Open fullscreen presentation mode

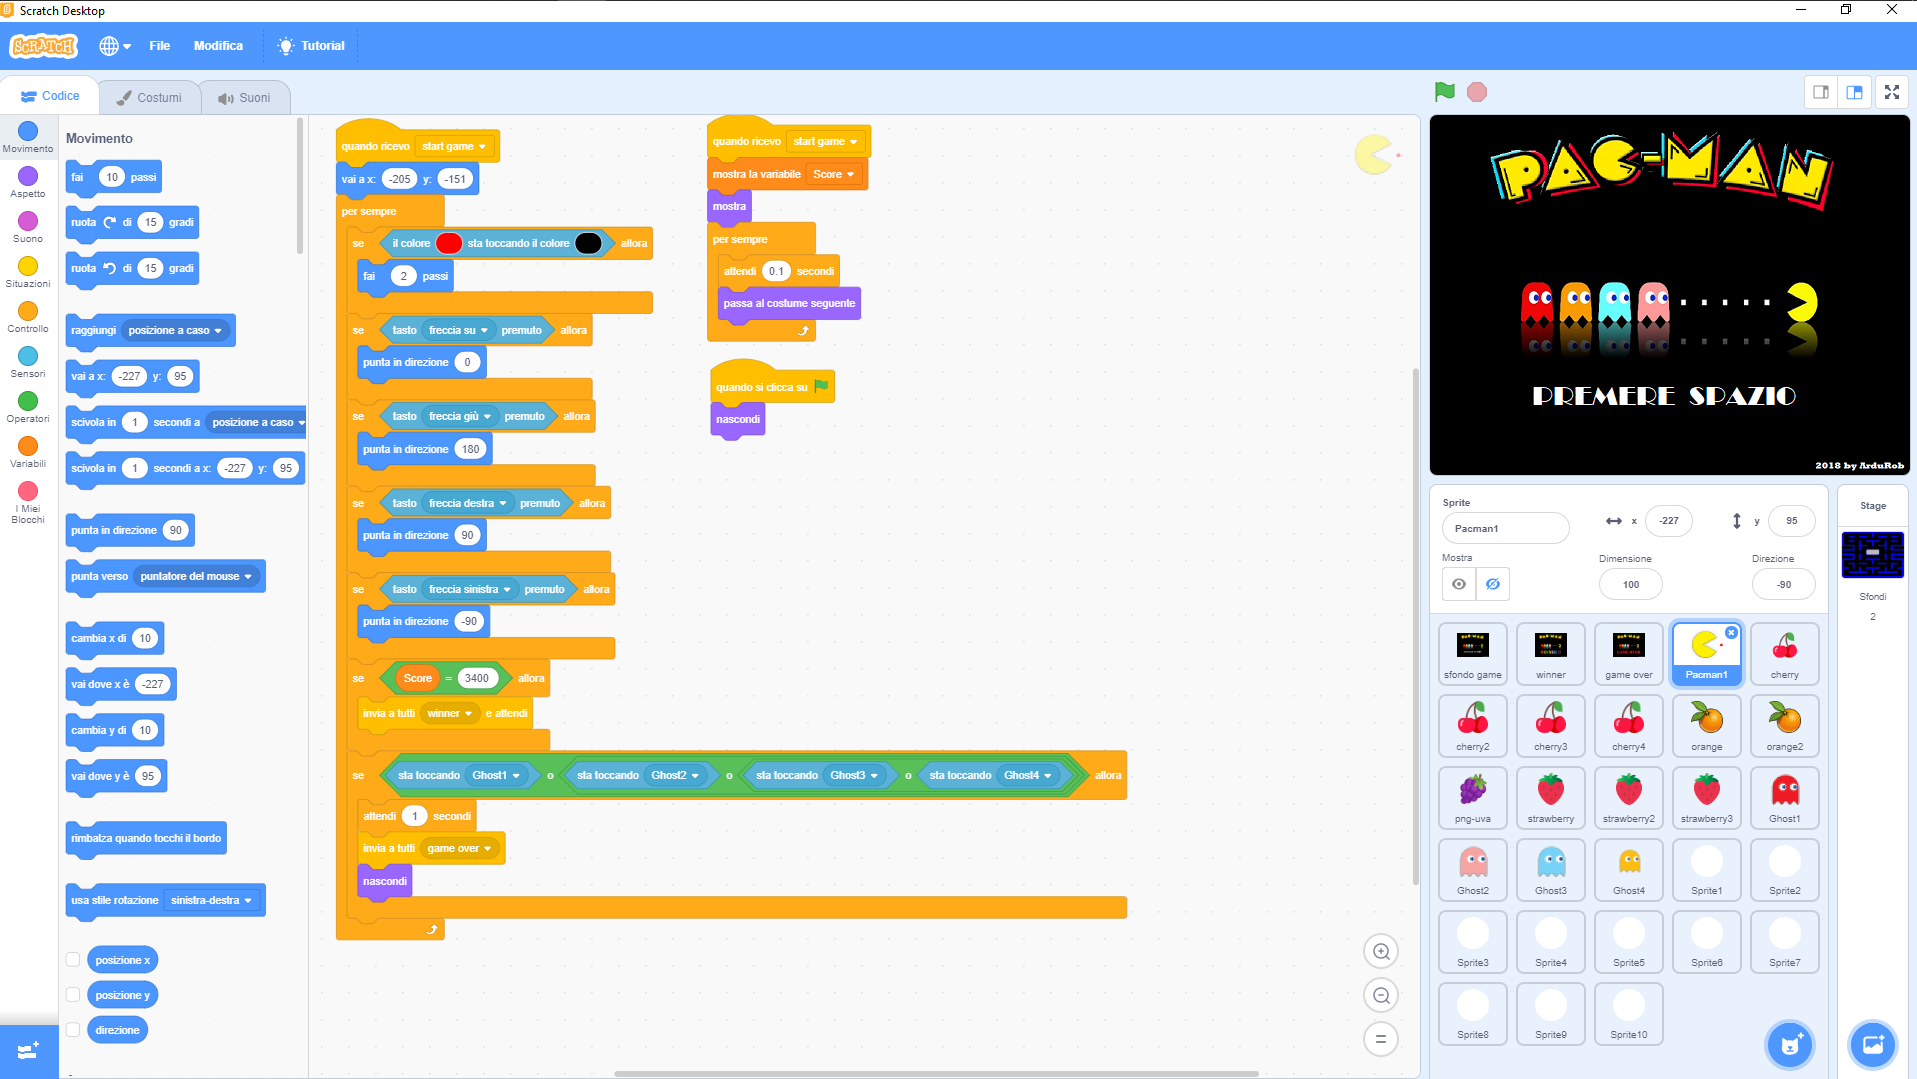click(x=1892, y=92)
